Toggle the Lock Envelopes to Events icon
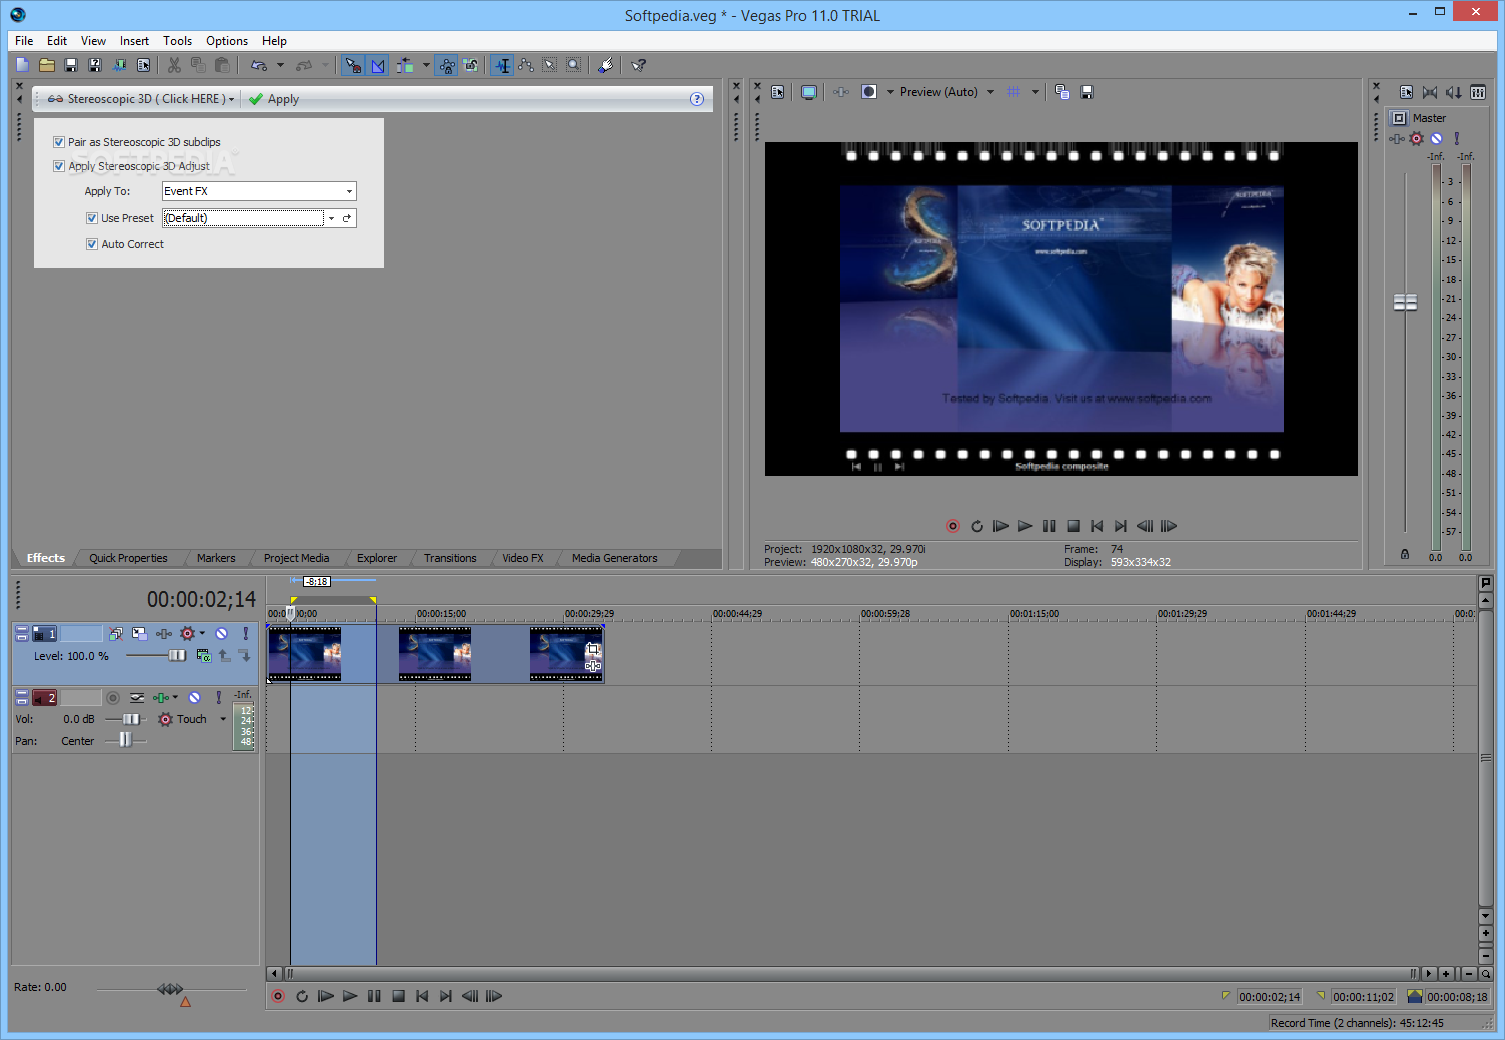The width and height of the screenshot is (1505, 1040). coord(447,65)
